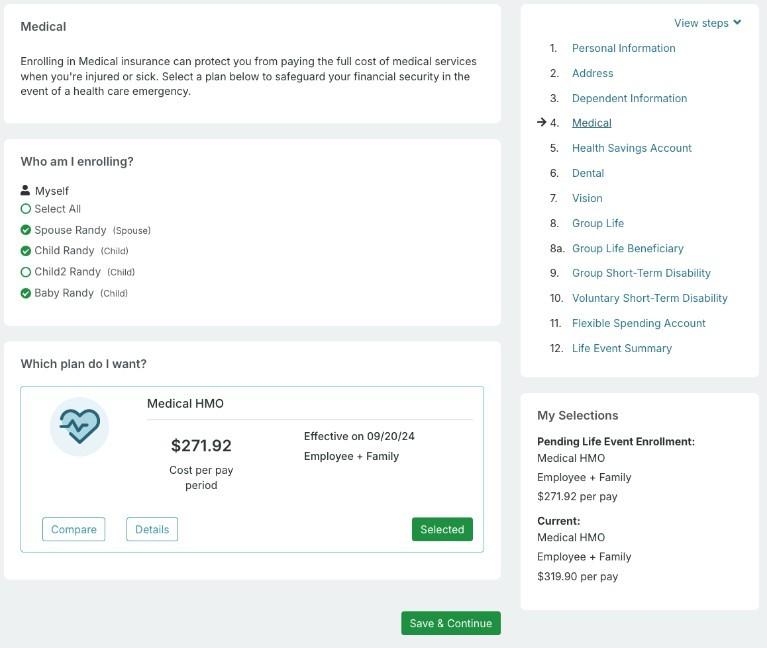Viewport: 767px width, 648px height.
Task: Check the Select All option
Action: point(26,209)
